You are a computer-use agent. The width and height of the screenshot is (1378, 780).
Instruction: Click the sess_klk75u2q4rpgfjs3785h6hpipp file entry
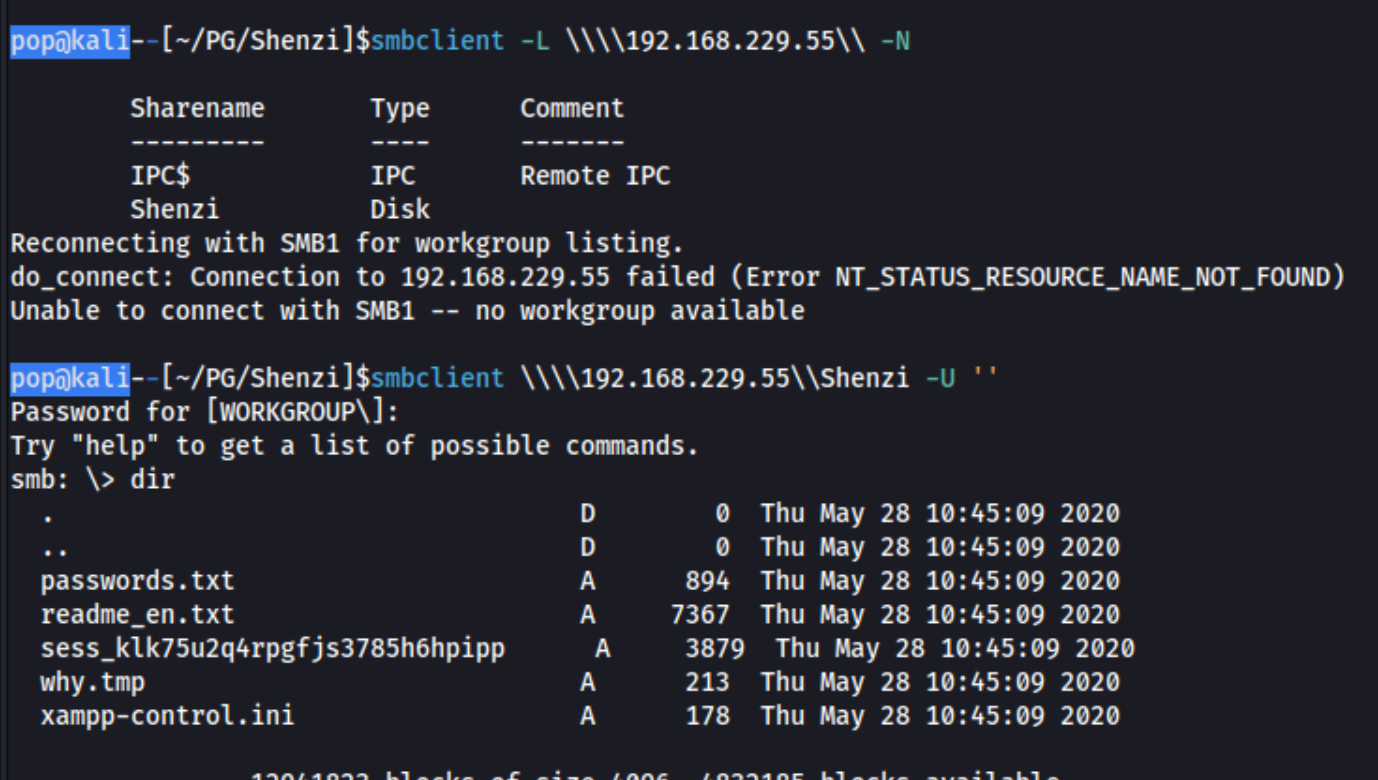pos(272,649)
